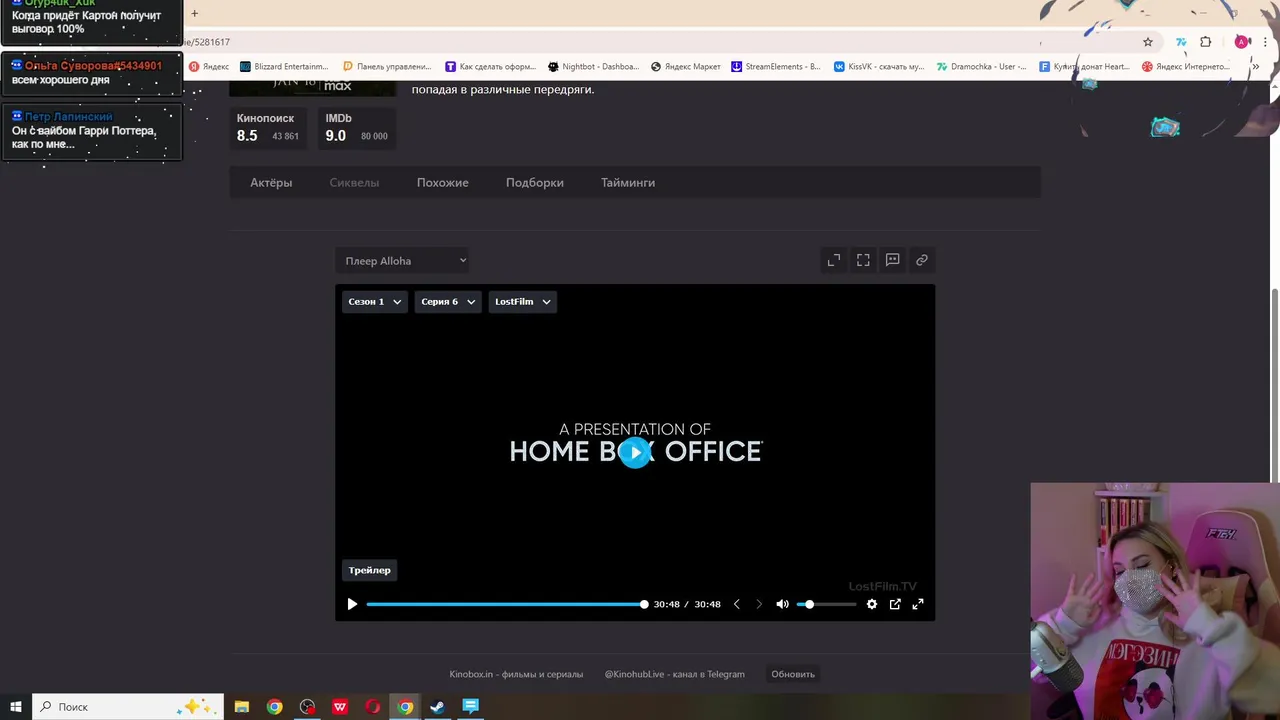
Task: Copy link via chain icon above player
Action: (x=922, y=260)
